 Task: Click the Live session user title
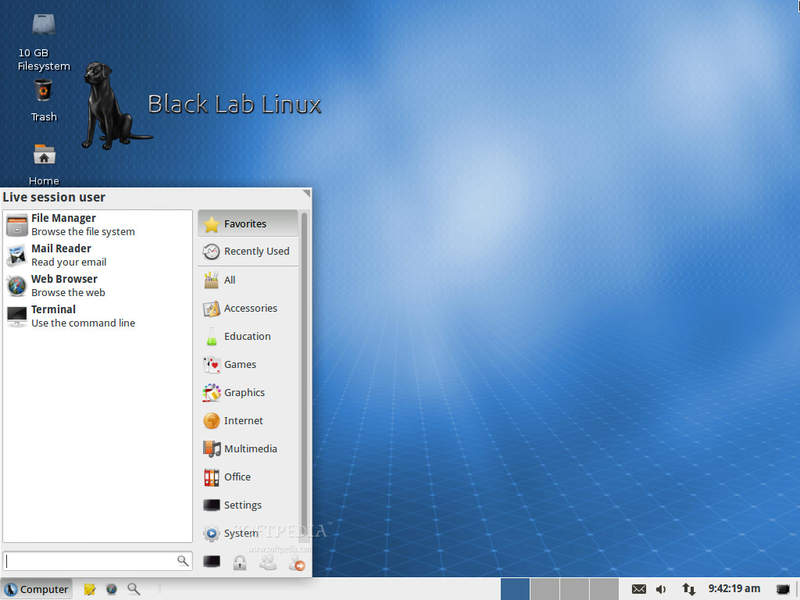point(54,197)
